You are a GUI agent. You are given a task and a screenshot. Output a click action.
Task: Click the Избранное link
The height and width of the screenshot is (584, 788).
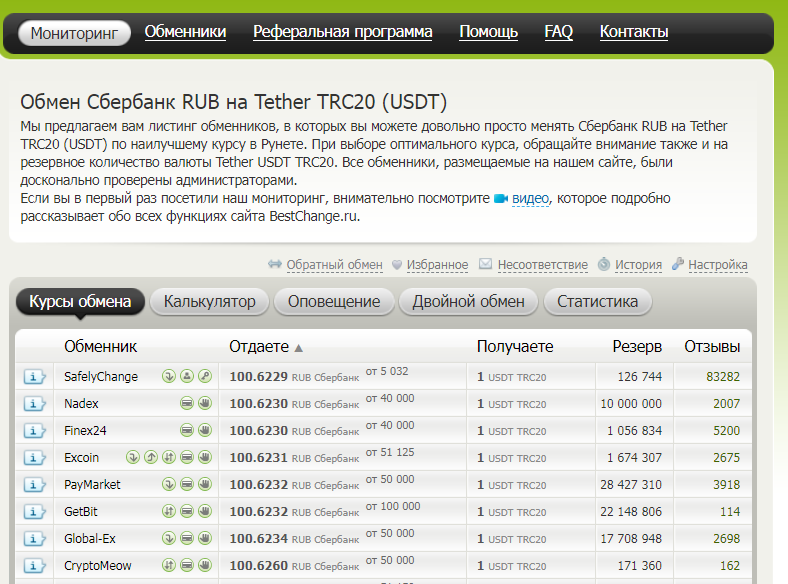click(x=437, y=265)
